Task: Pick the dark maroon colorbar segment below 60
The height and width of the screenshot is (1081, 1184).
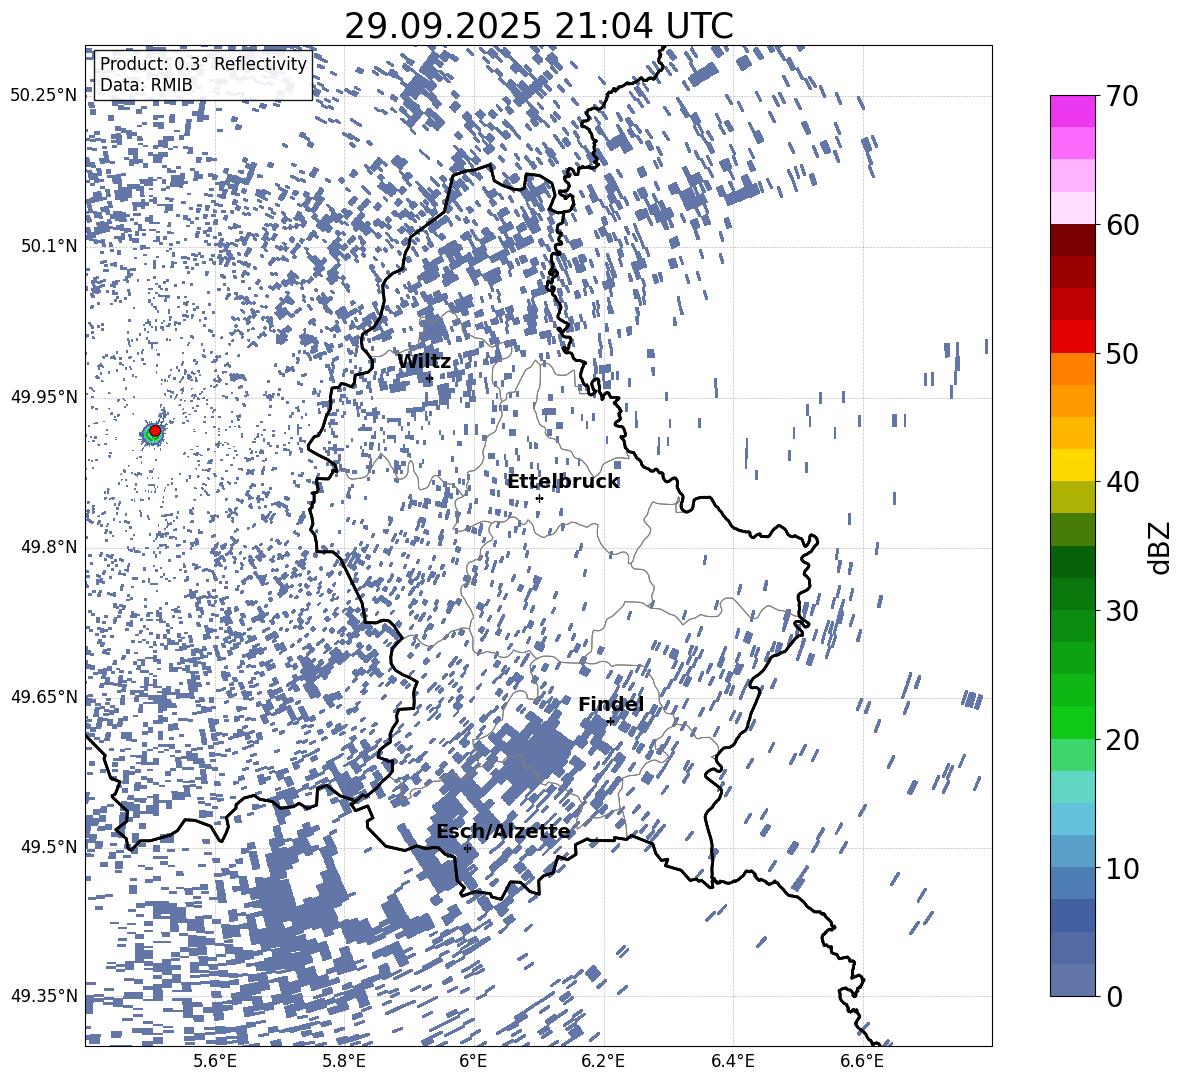Action: click(x=1073, y=240)
